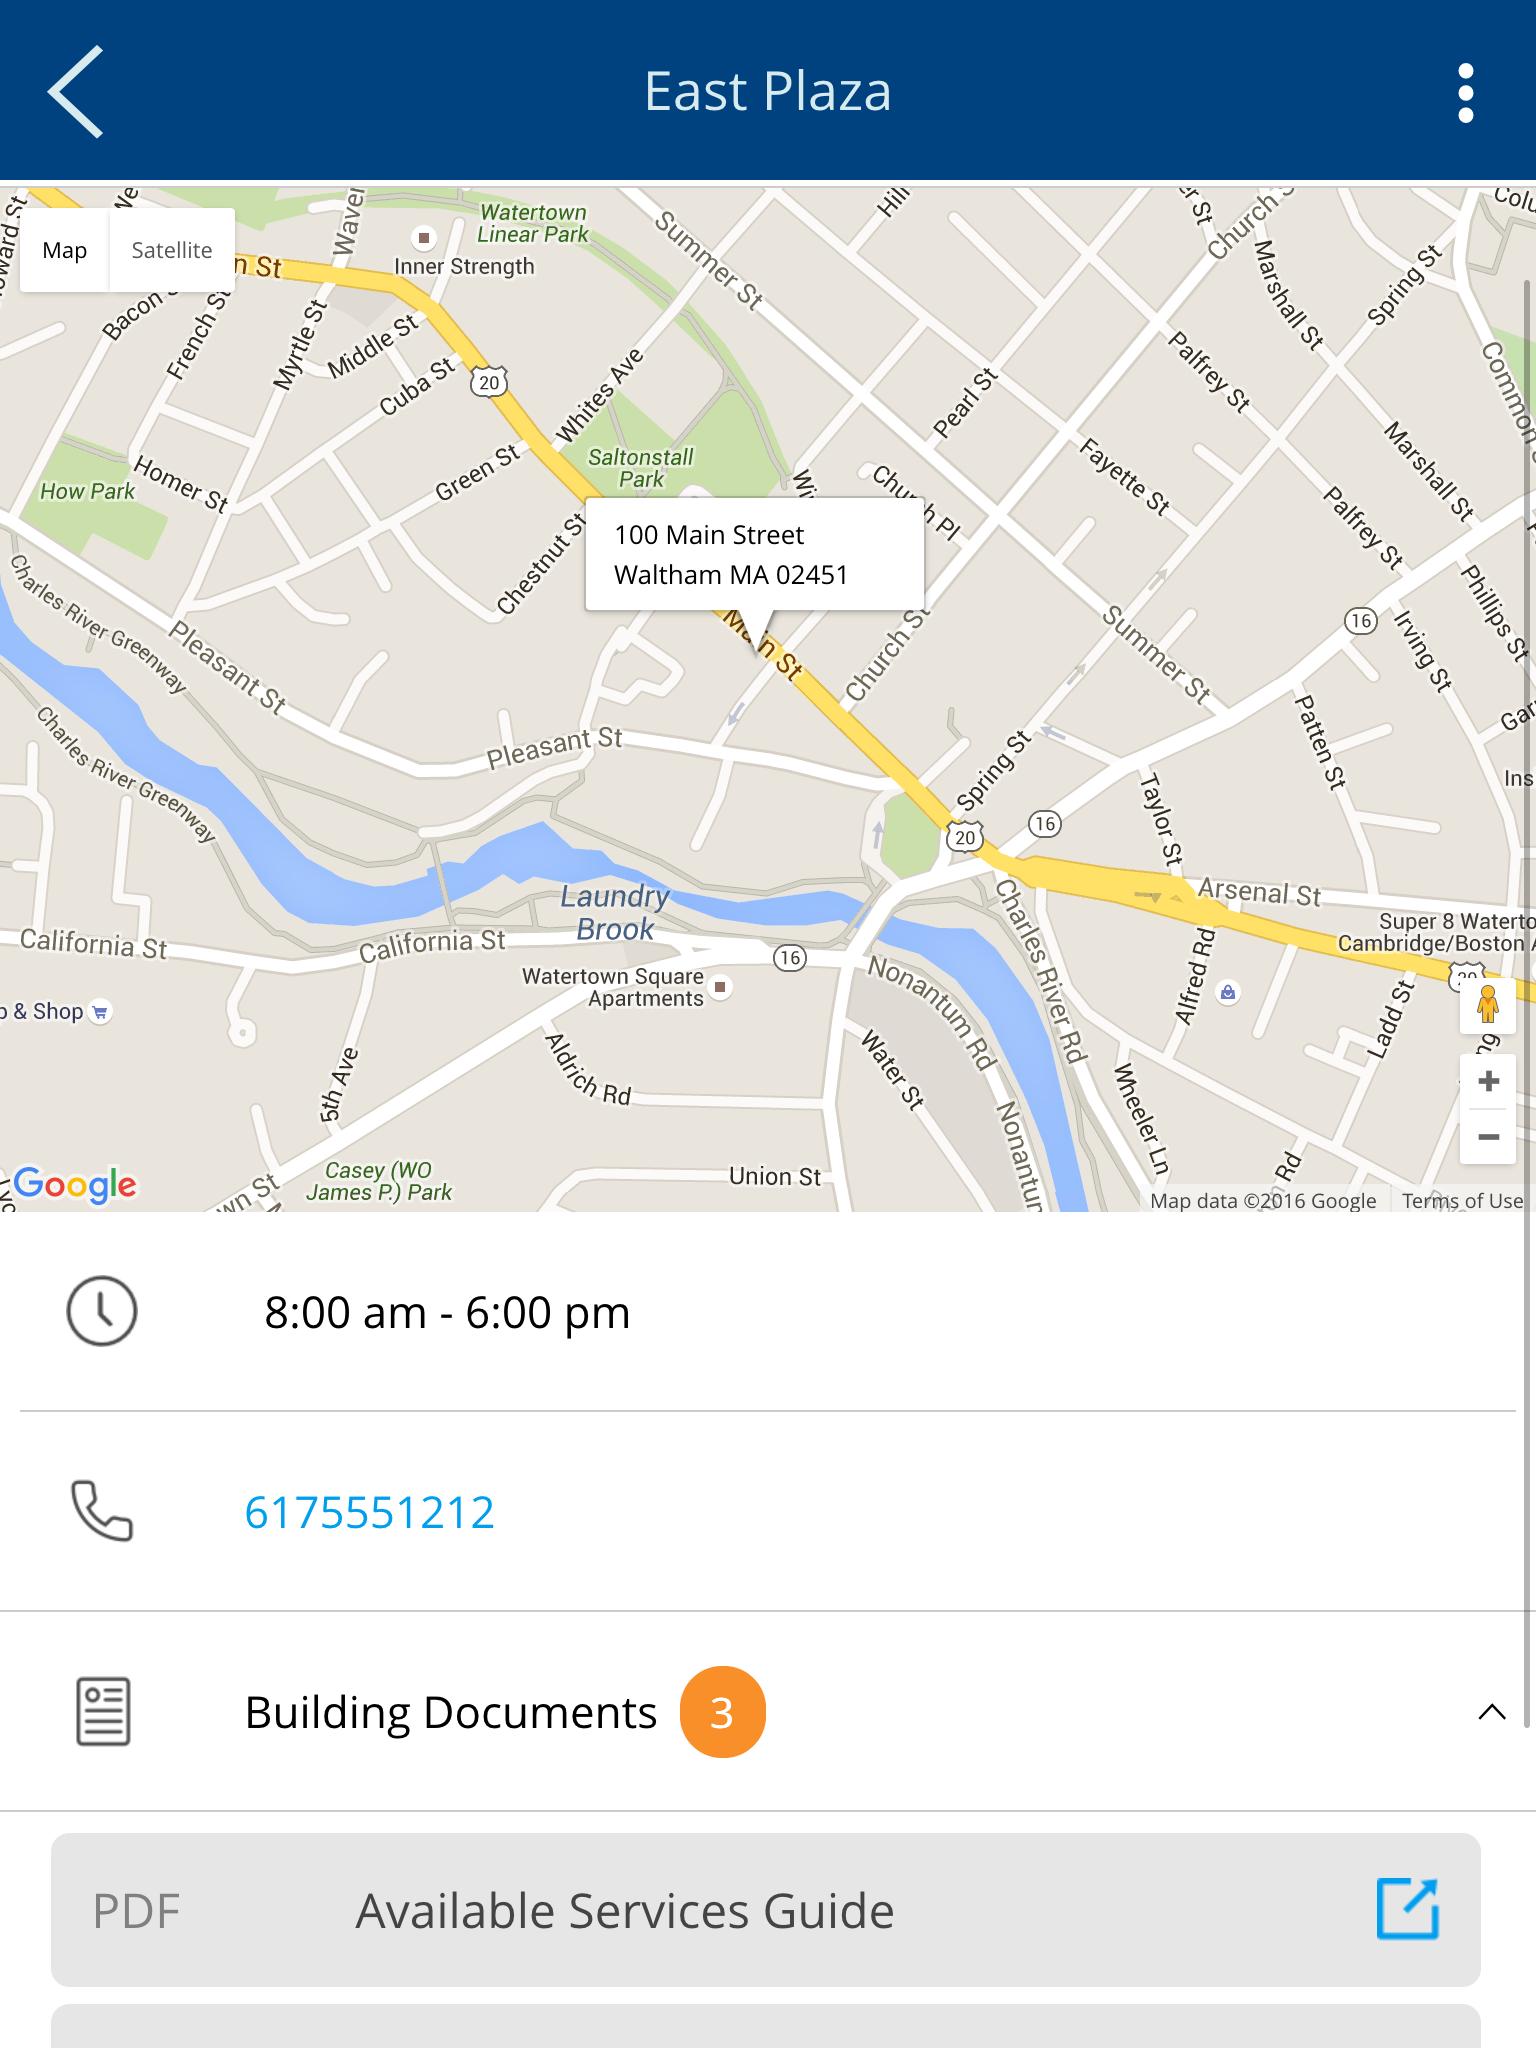Select the East Plaza title
Viewport: 1536px width, 2048px height.
[x=767, y=91]
